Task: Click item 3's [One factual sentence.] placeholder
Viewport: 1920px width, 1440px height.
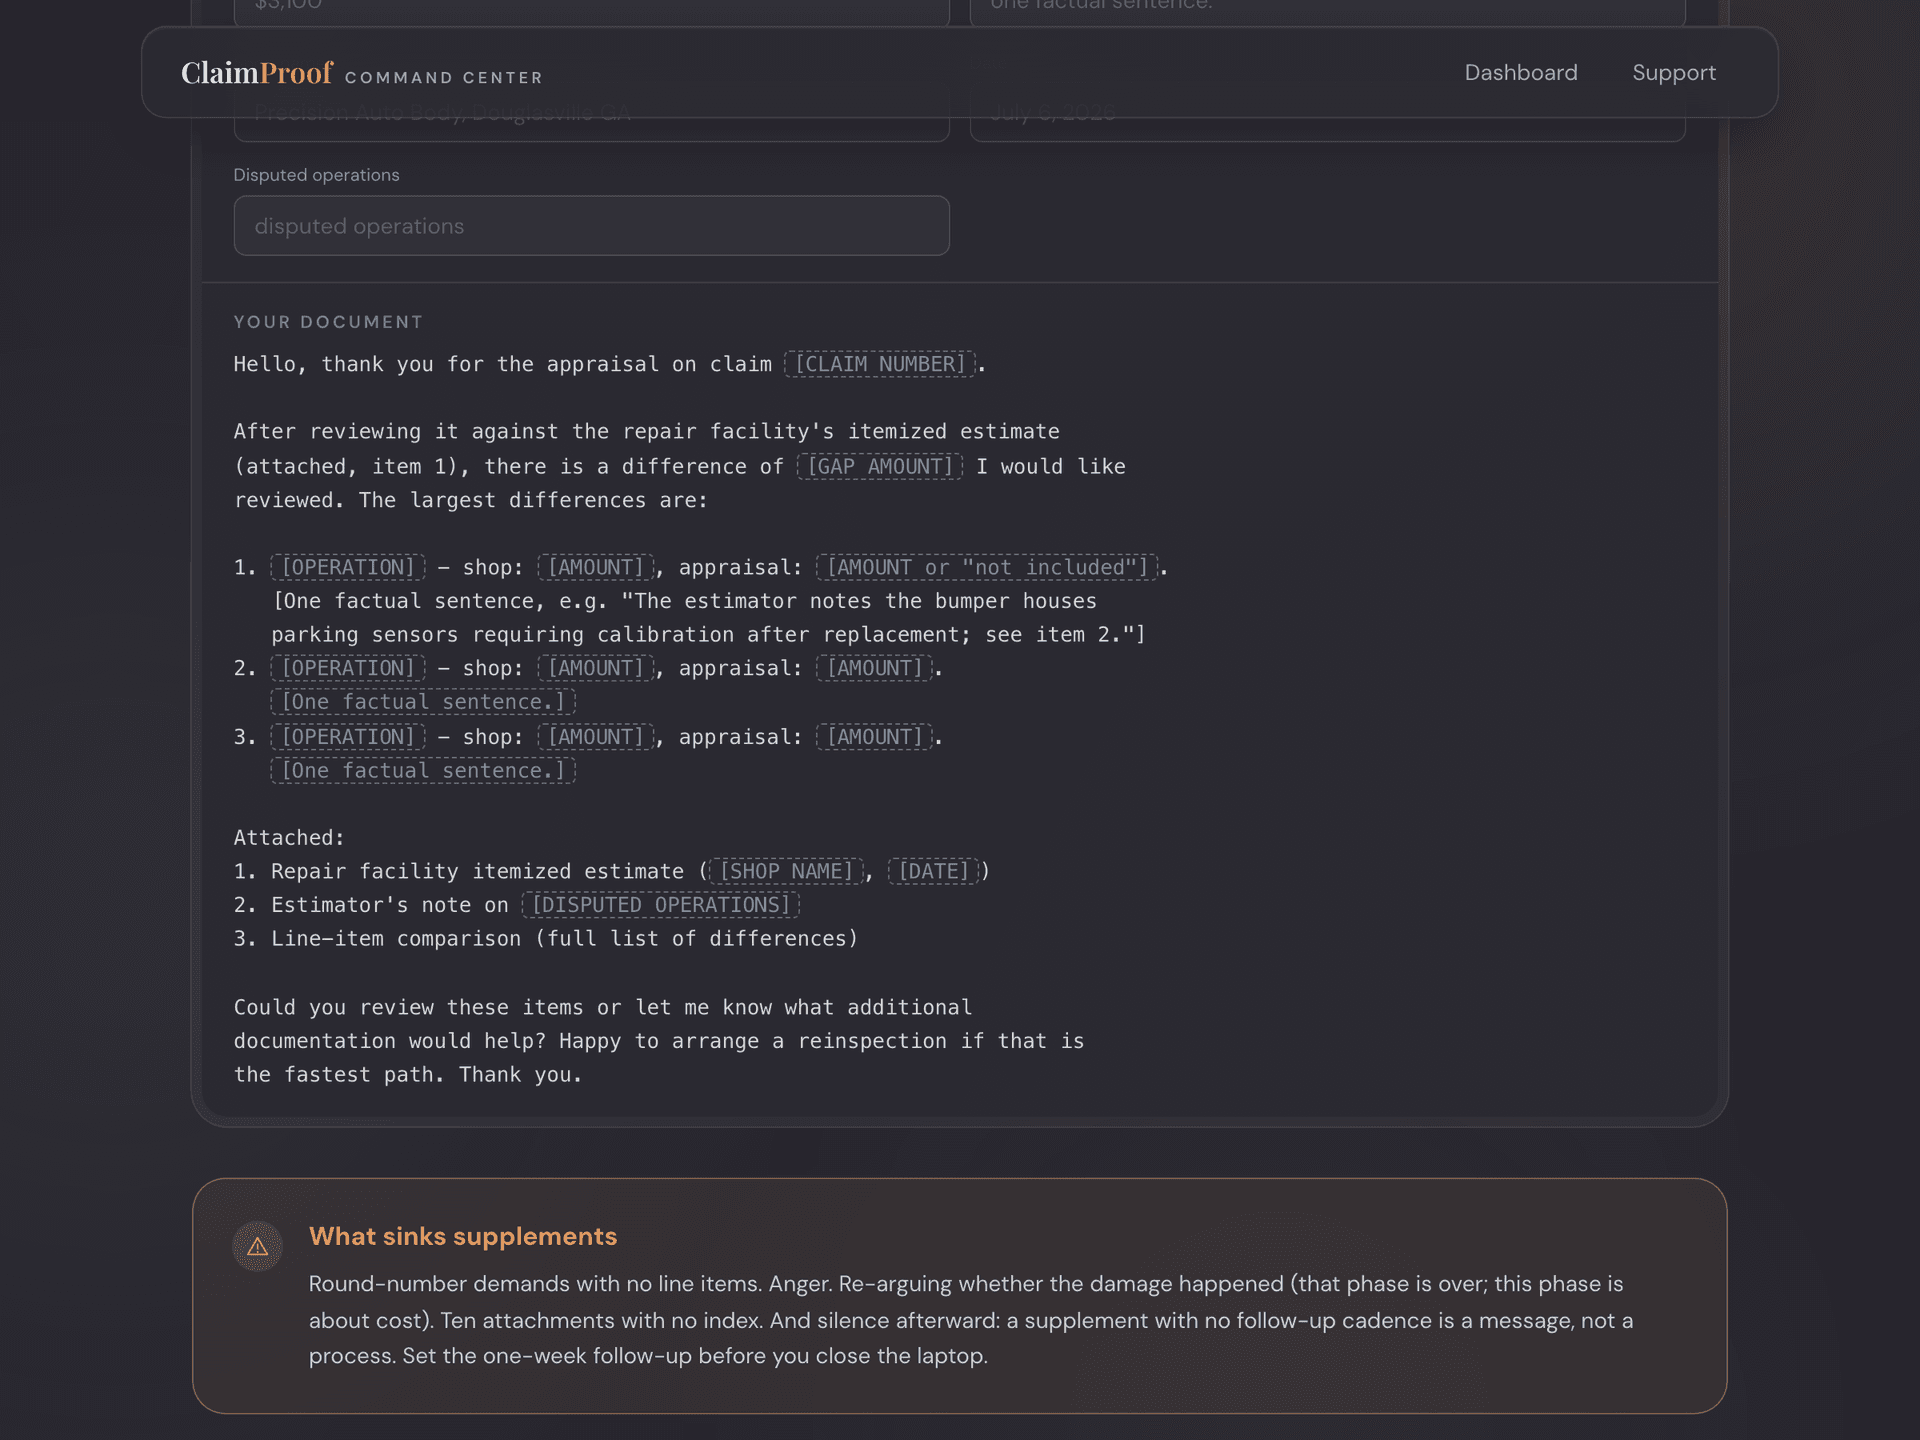Action: 423,772
